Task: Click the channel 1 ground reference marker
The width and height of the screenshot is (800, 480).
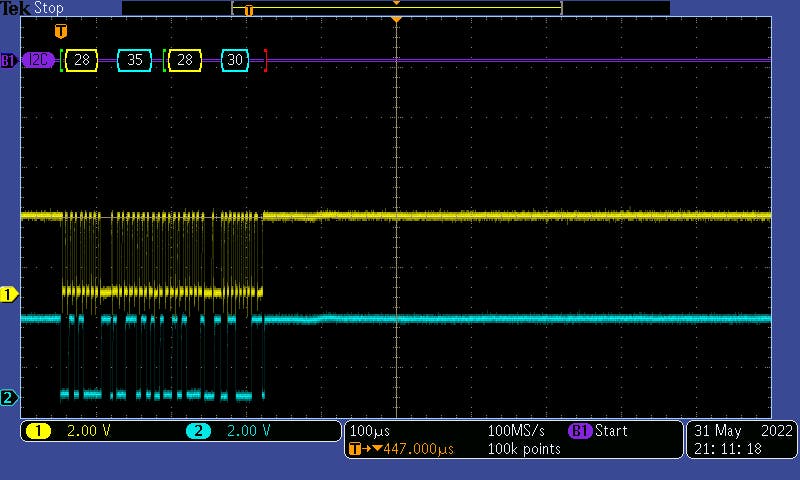Action: point(9,294)
